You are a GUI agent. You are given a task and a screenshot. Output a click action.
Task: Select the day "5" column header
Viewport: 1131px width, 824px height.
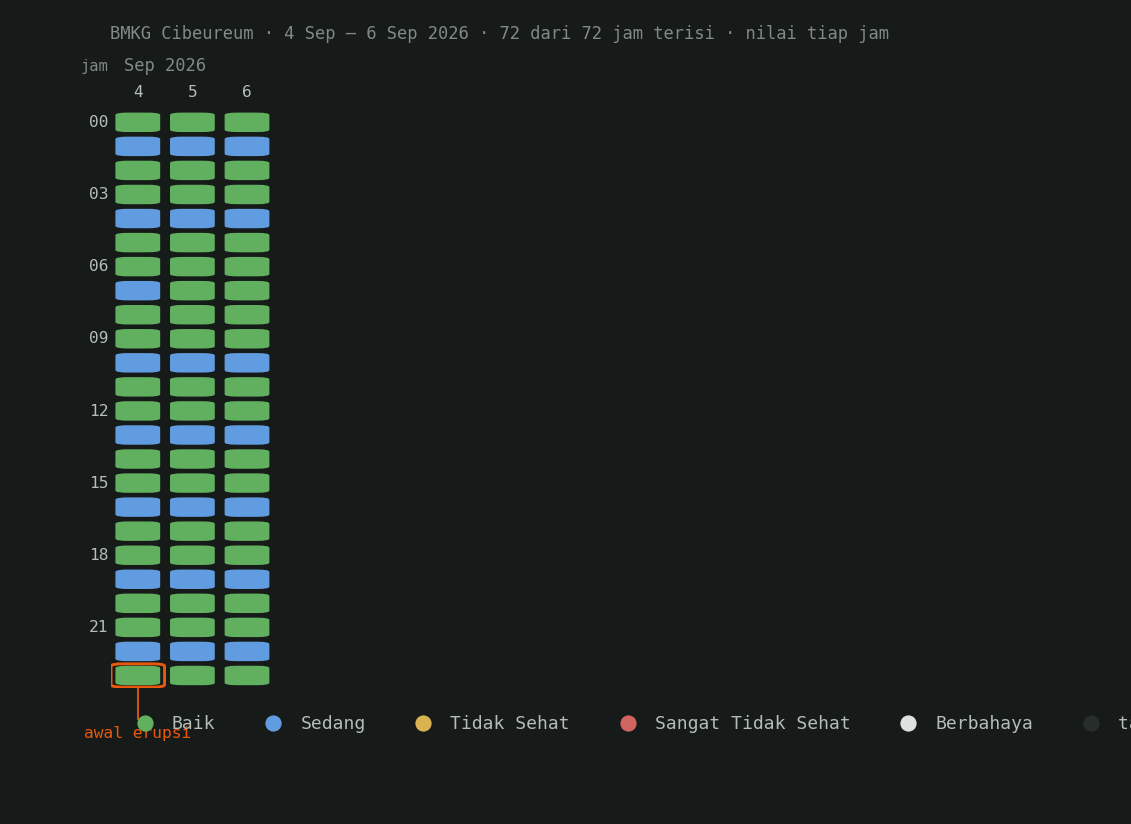[193, 92]
